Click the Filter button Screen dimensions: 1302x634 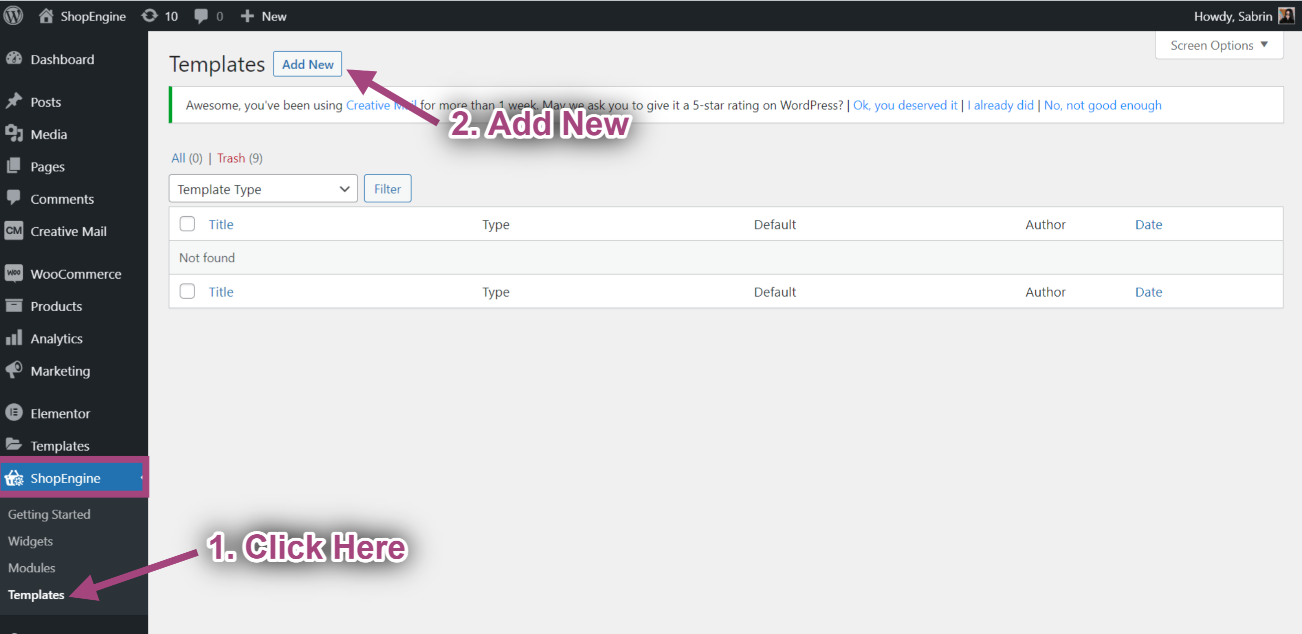pyautogui.click(x=388, y=189)
